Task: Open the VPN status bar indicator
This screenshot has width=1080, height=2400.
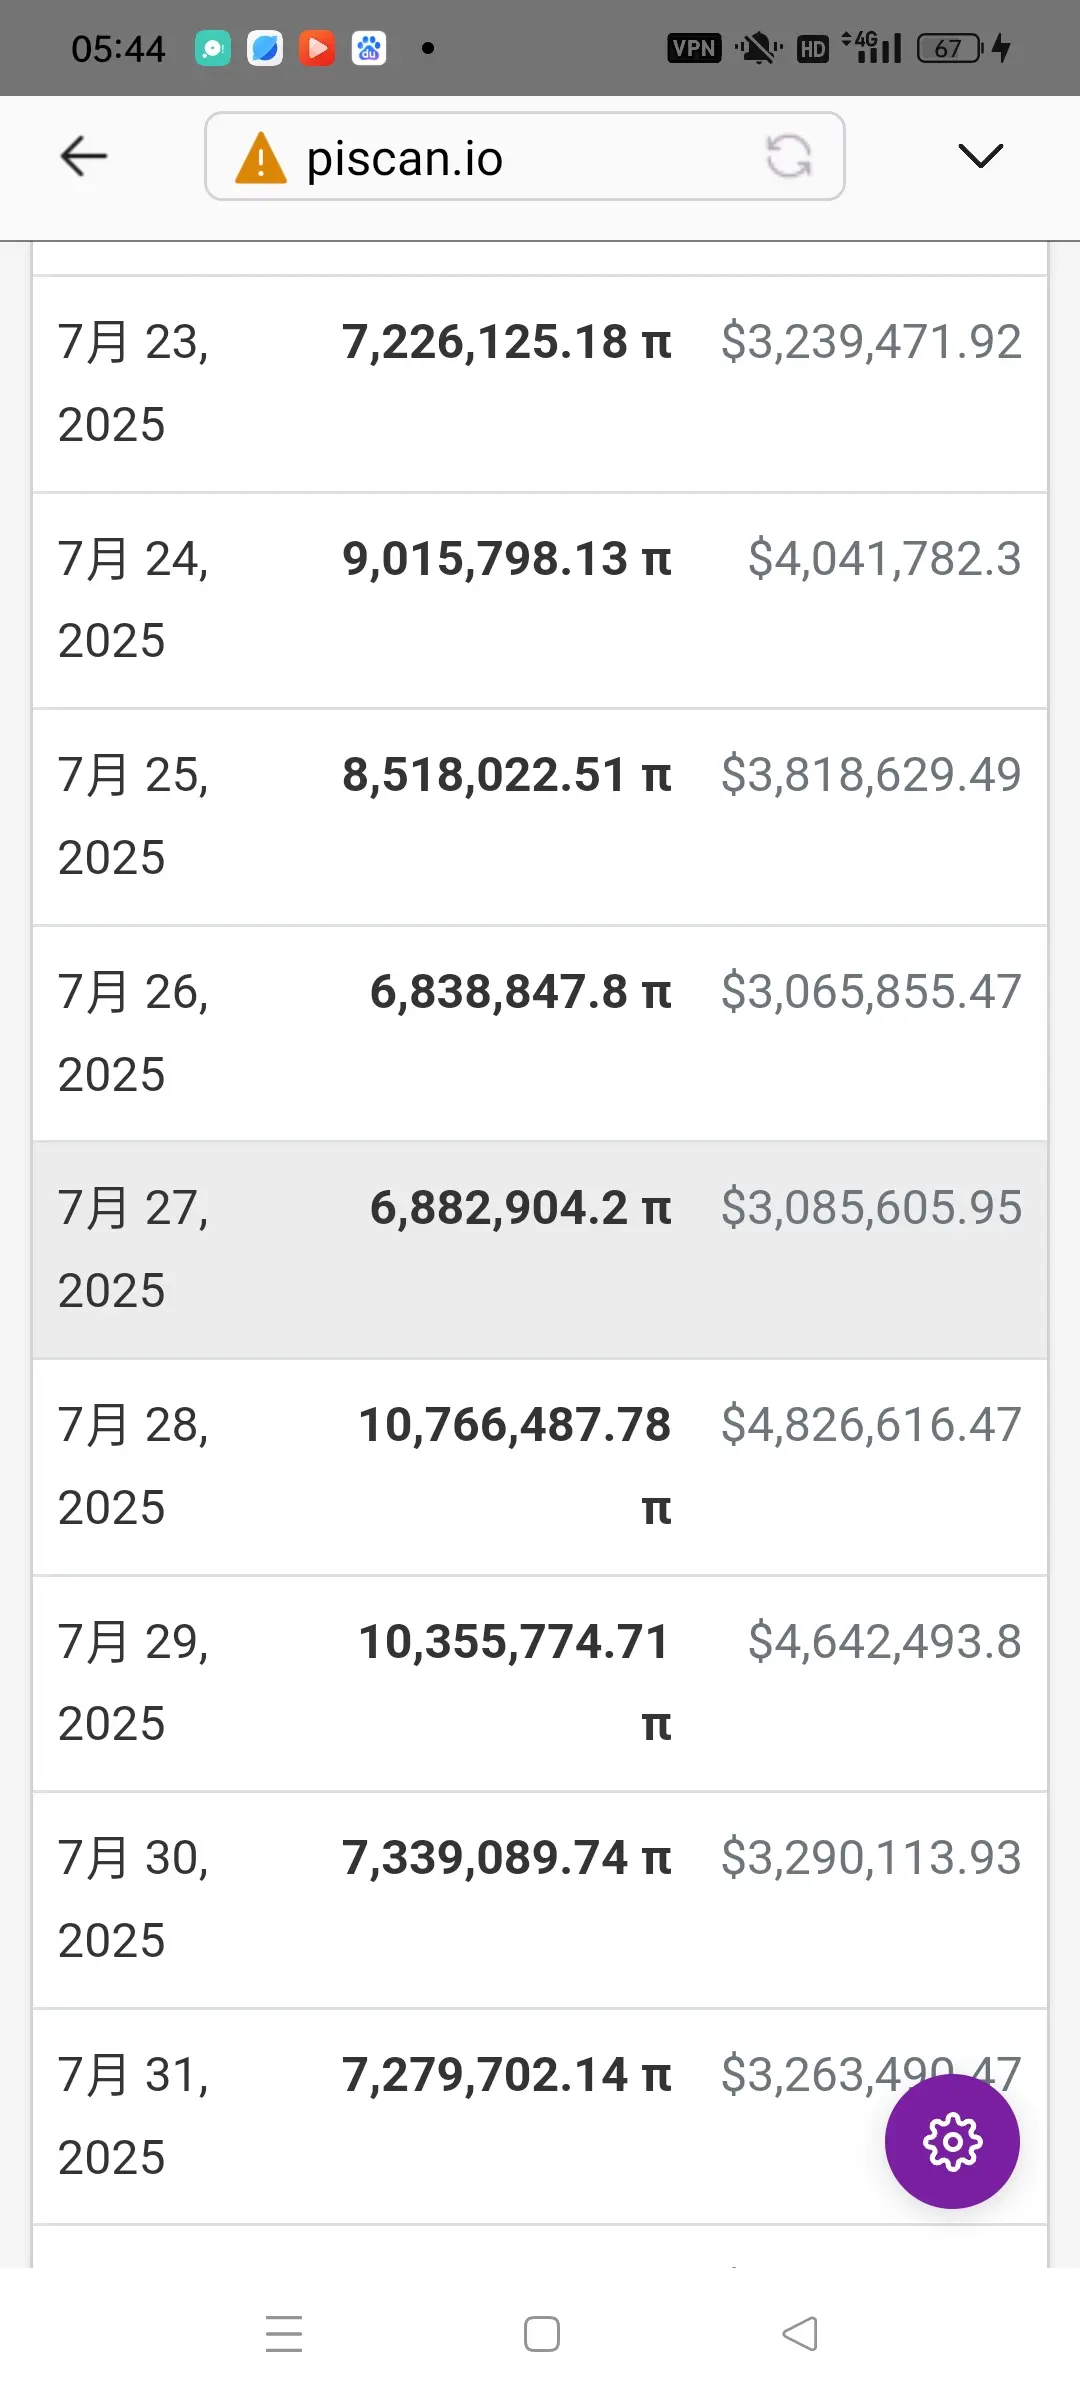Action: [x=694, y=48]
